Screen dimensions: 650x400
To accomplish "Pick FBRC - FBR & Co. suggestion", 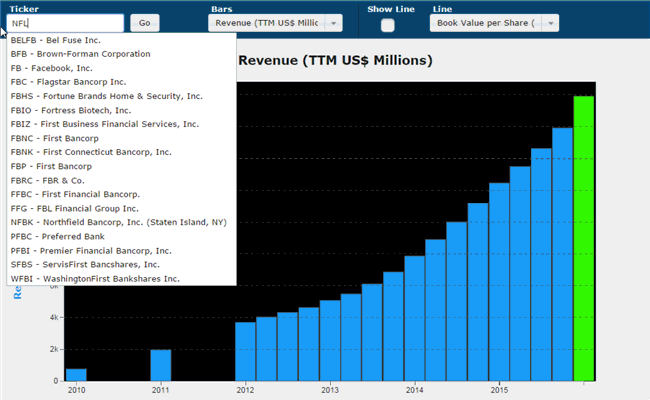I will point(121,180).
